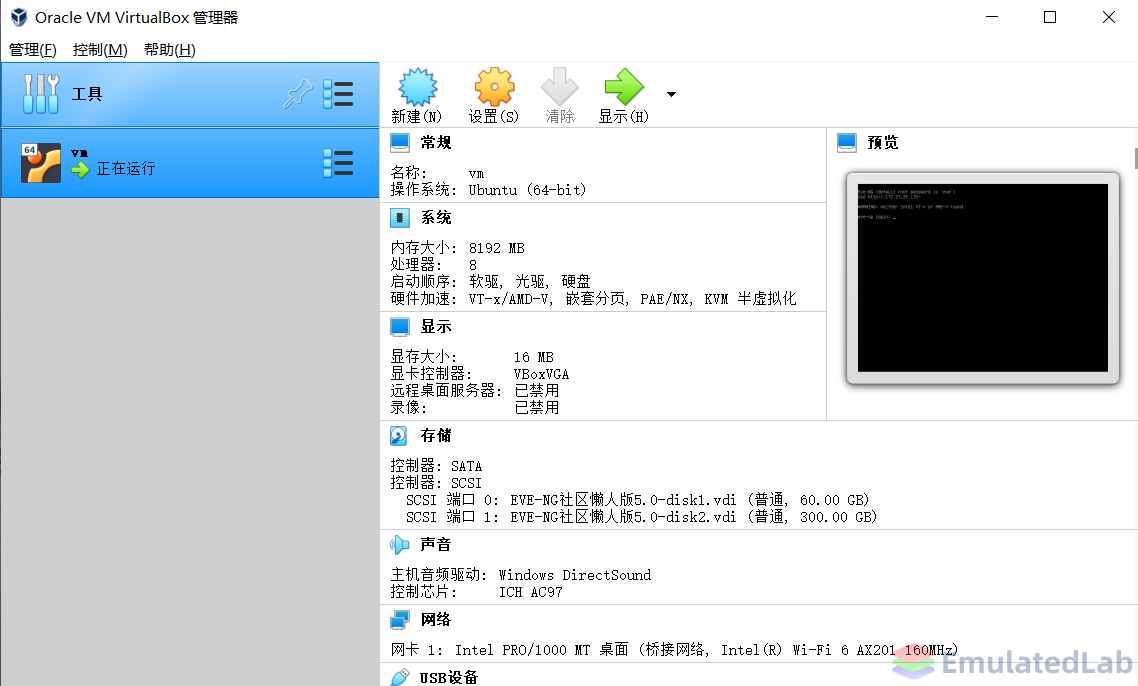Select the 工具 row label
1138x686 pixels.
(x=87, y=94)
